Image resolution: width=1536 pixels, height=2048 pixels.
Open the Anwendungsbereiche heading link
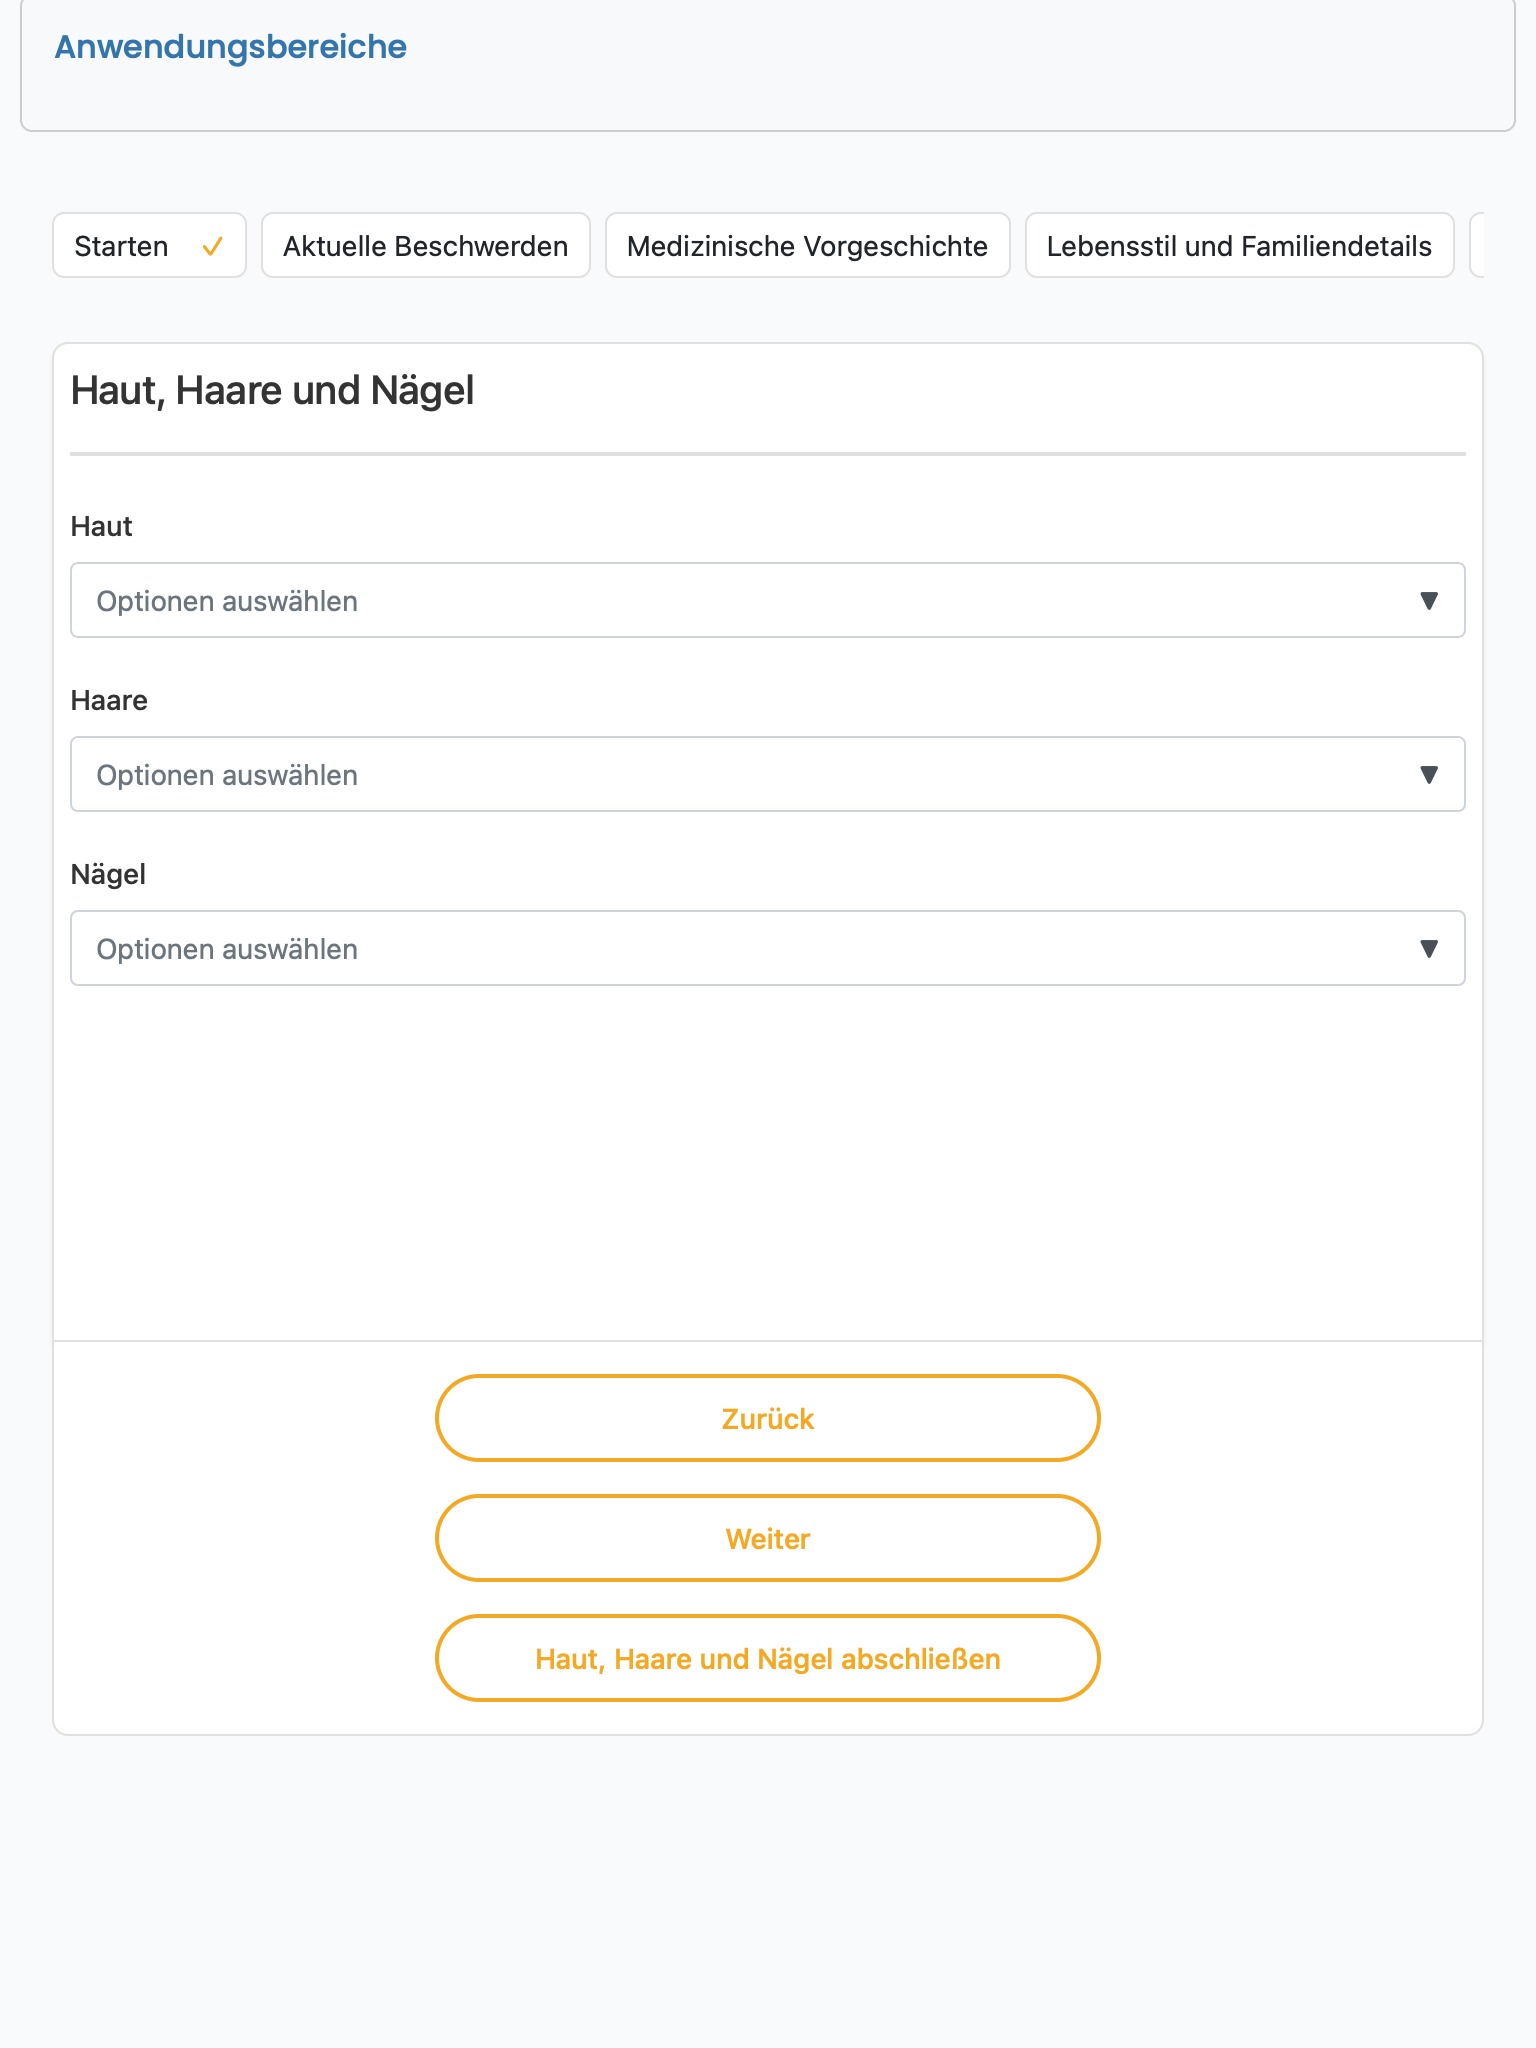pyautogui.click(x=231, y=47)
